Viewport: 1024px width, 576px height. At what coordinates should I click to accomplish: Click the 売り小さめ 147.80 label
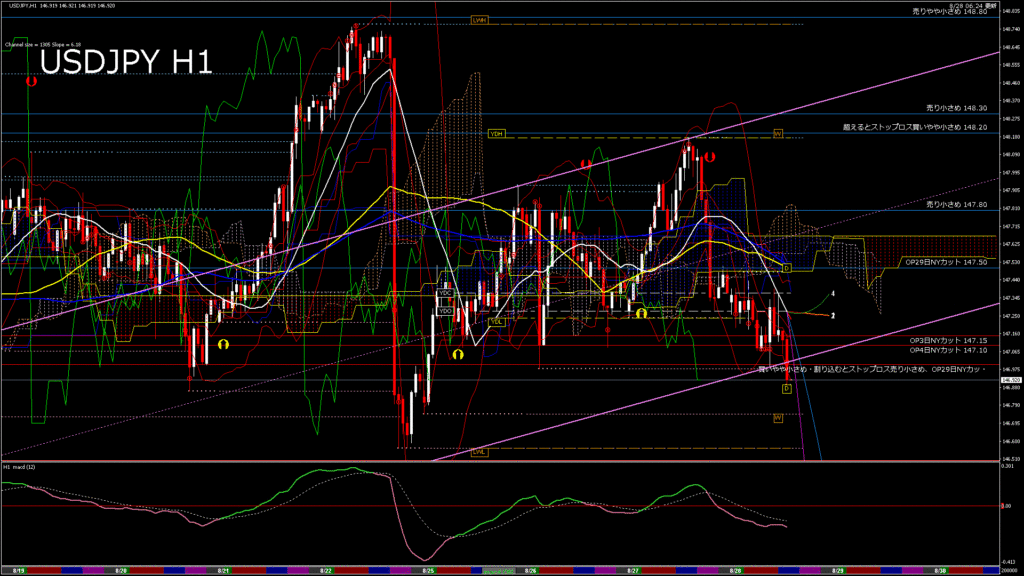pyautogui.click(x=957, y=204)
